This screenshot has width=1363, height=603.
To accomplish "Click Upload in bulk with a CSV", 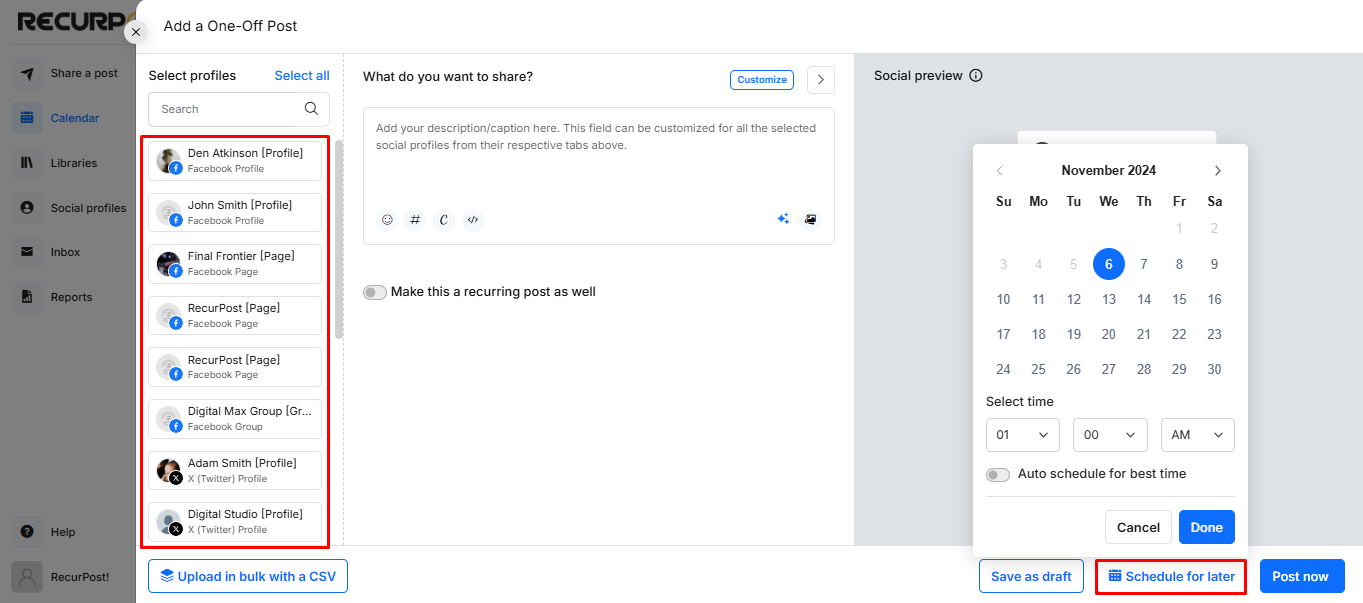I will 248,576.
